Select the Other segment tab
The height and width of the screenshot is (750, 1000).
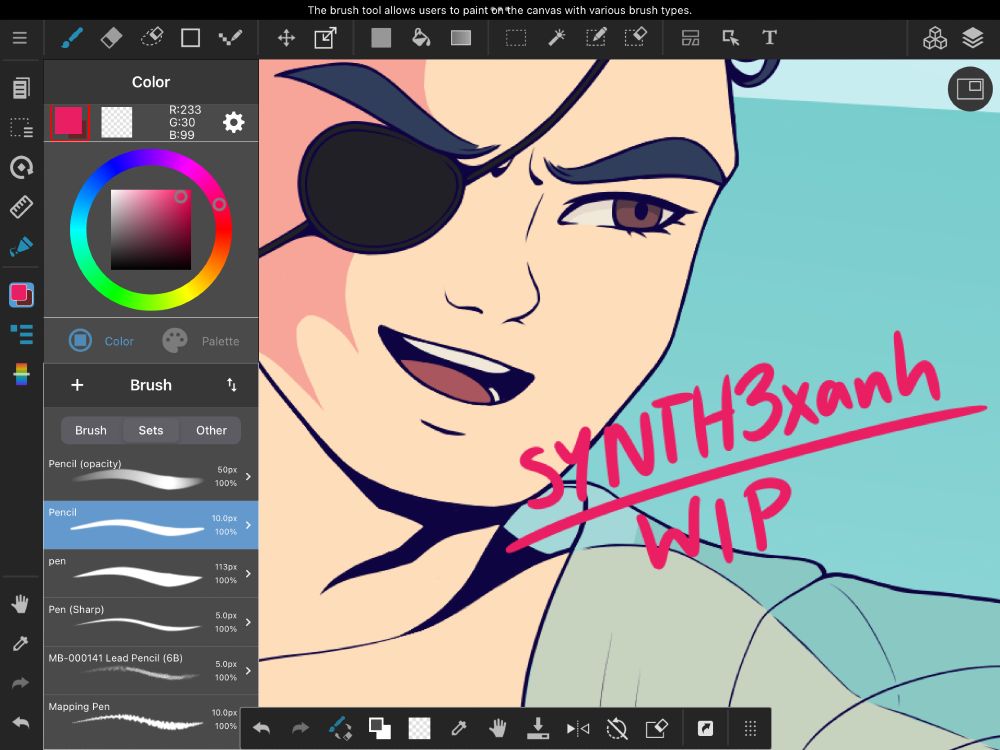tap(211, 430)
